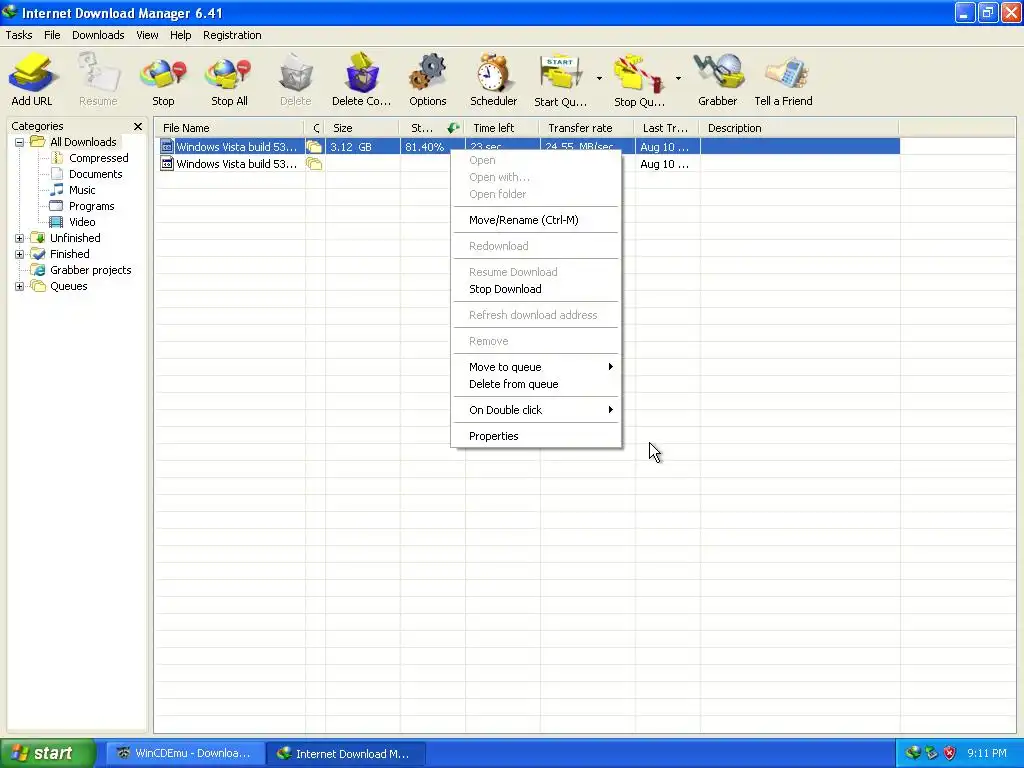Select the second Windows Vista build row
Image resolution: width=1024 pixels, height=768 pixels.
pyautogui.click(x=528, y=164)
